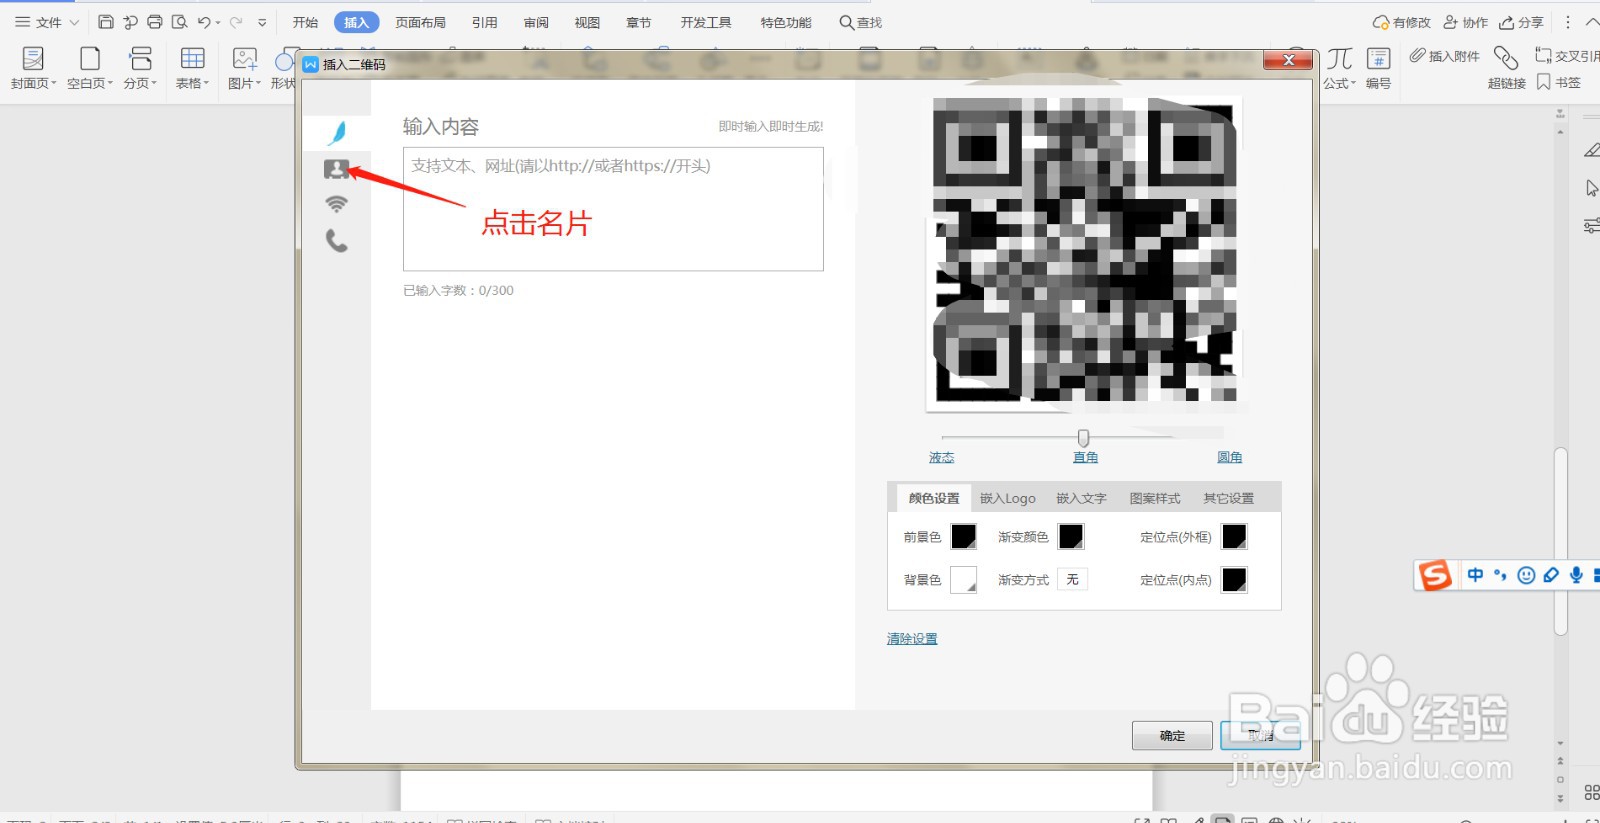The width and height of the screenshot is (1600, 823).
Task: Select the text/URL feather icon in the QR dialog
Action: coord(338,132)
